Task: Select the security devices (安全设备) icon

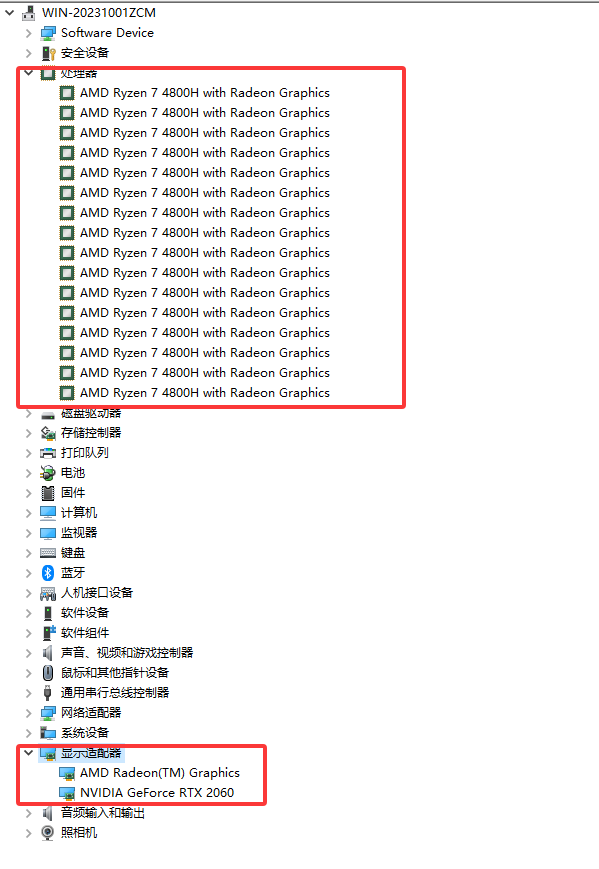Action: tap(48, 53)
